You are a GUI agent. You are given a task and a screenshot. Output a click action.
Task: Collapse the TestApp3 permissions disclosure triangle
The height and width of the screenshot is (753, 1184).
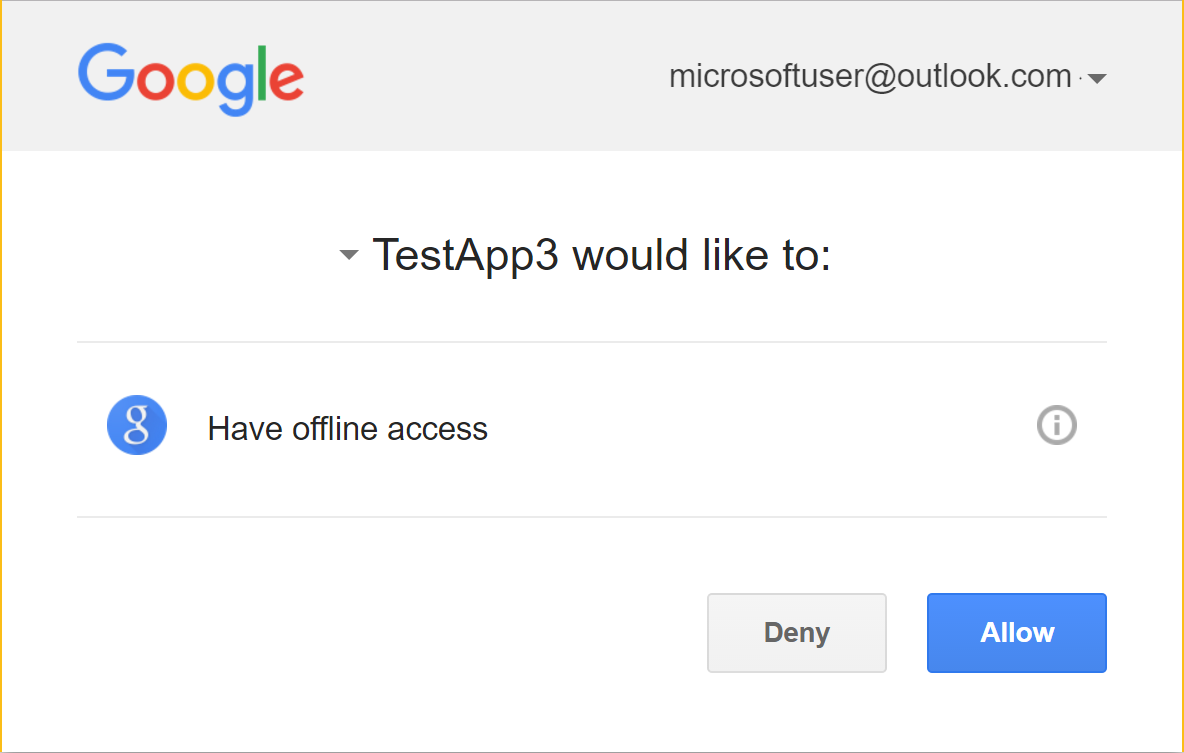(349, 255)
